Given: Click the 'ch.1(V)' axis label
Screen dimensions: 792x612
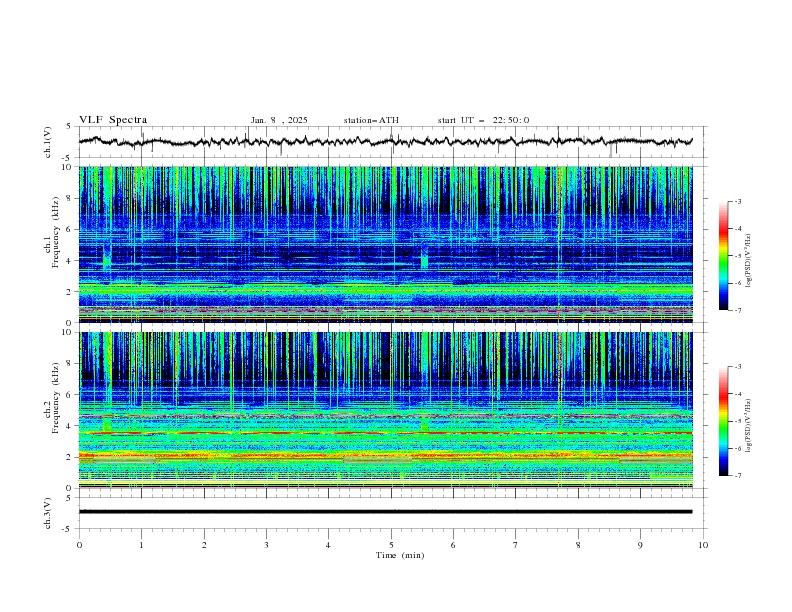Looking at the screenshot, I should (x=48, y=142).
